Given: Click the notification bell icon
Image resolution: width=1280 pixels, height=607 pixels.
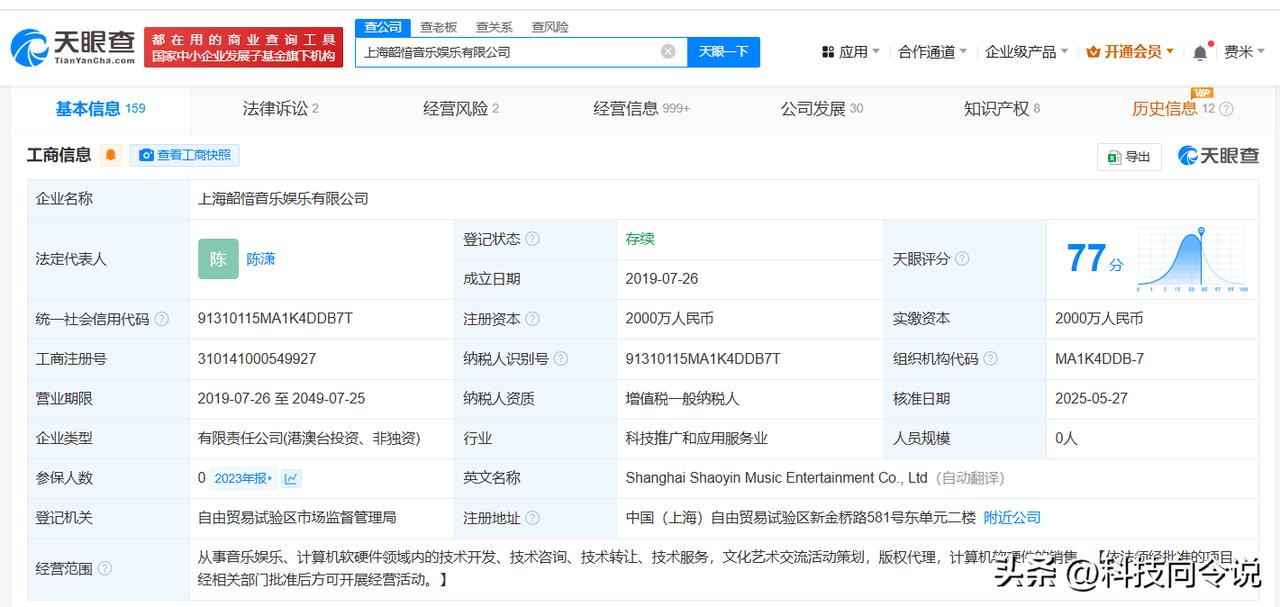Looking at the screenshot, I should tap(1200, 52).
